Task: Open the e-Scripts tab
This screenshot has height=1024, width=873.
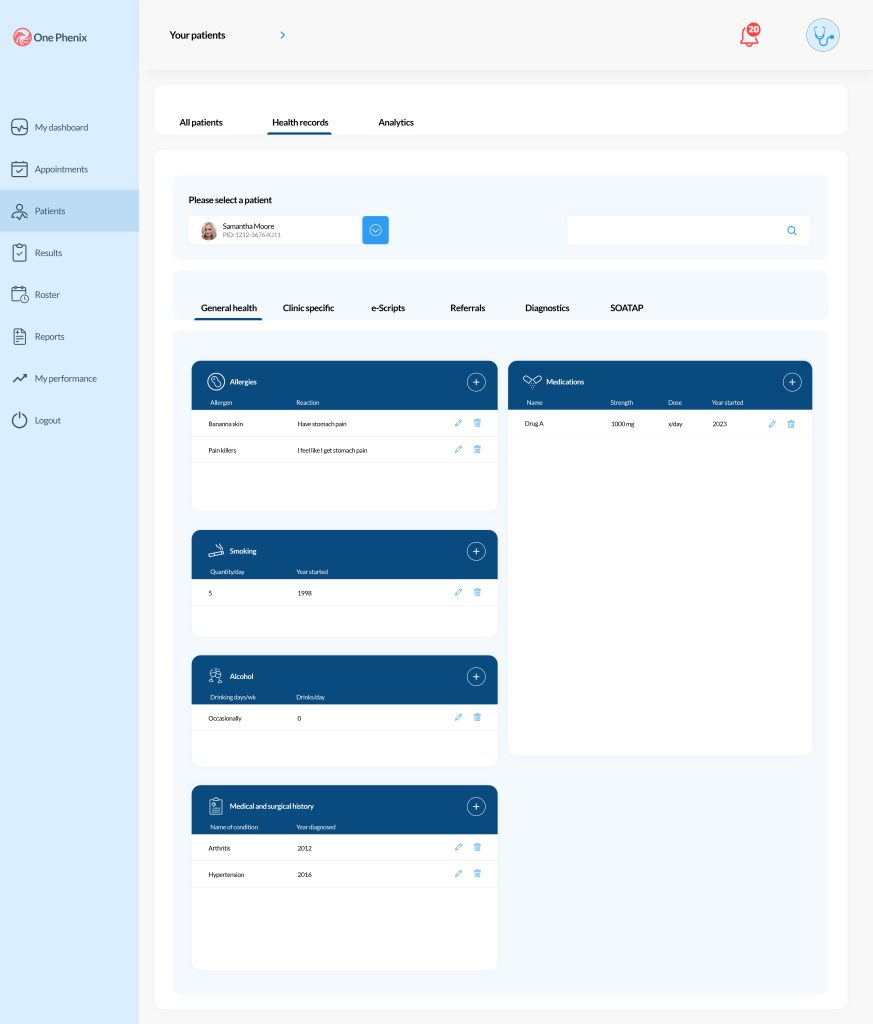Action: click(387, 308)
